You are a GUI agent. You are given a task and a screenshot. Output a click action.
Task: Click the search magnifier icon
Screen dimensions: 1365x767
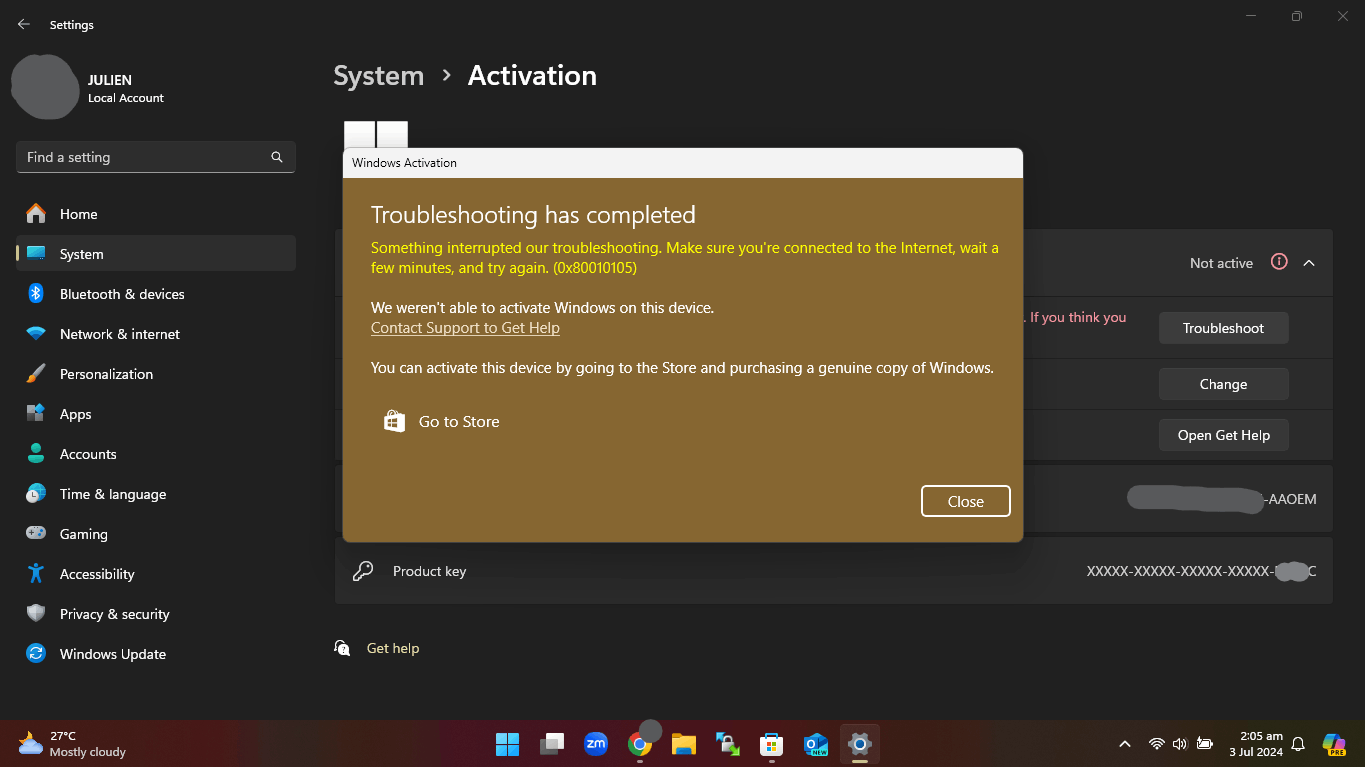[x=277, y=157]
